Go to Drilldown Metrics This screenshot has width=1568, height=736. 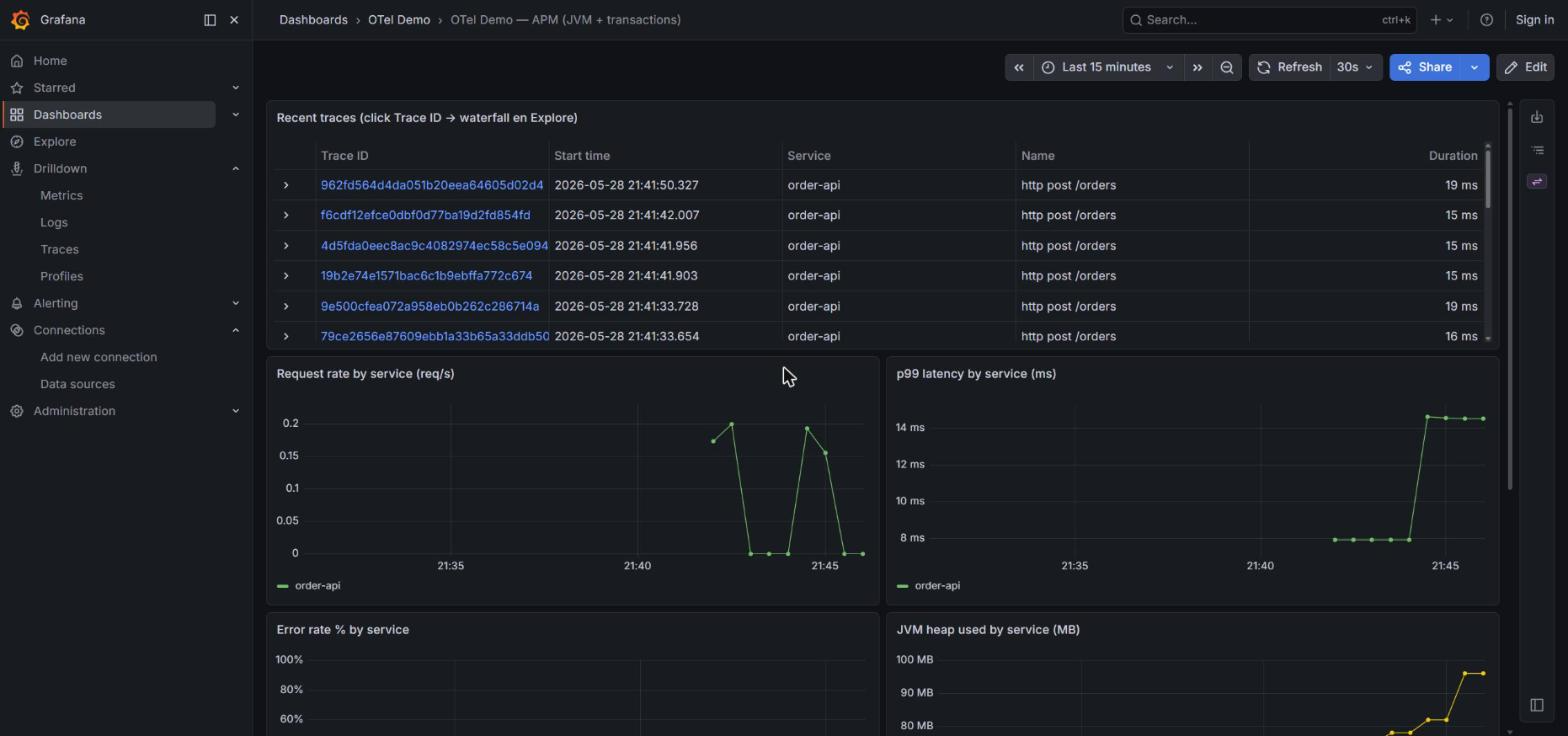(61, 196)
